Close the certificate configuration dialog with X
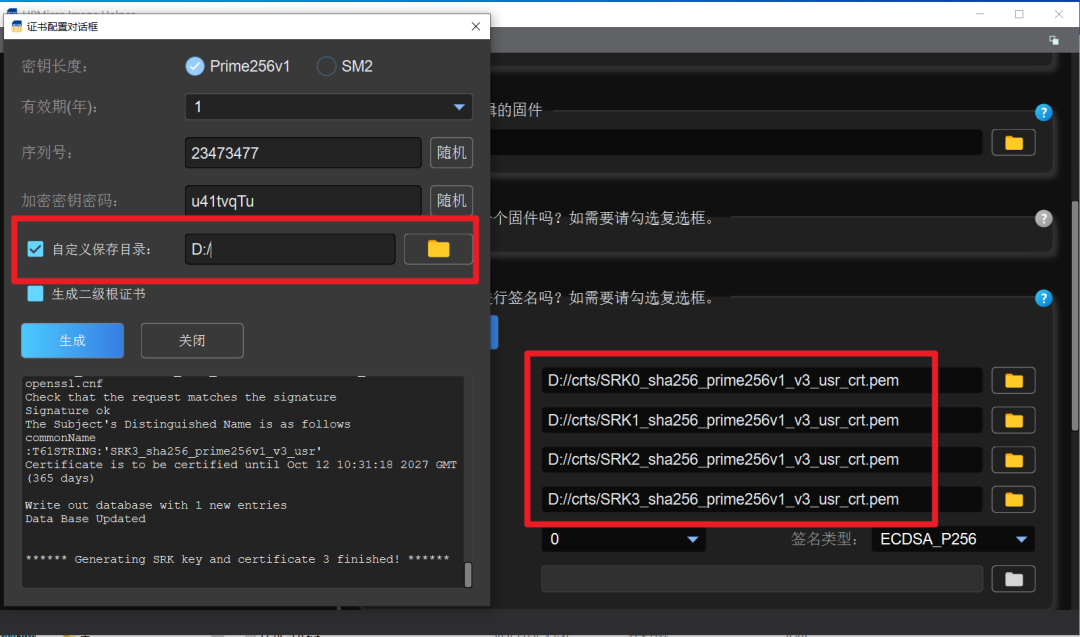 [475, 26]
